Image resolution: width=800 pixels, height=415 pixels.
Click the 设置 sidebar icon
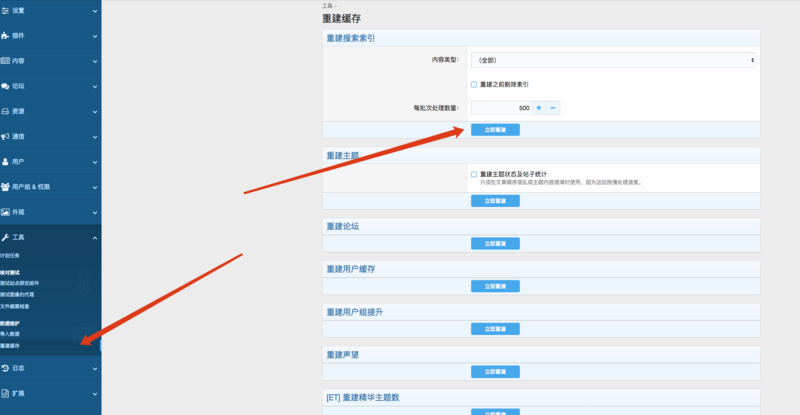(6, 10)
